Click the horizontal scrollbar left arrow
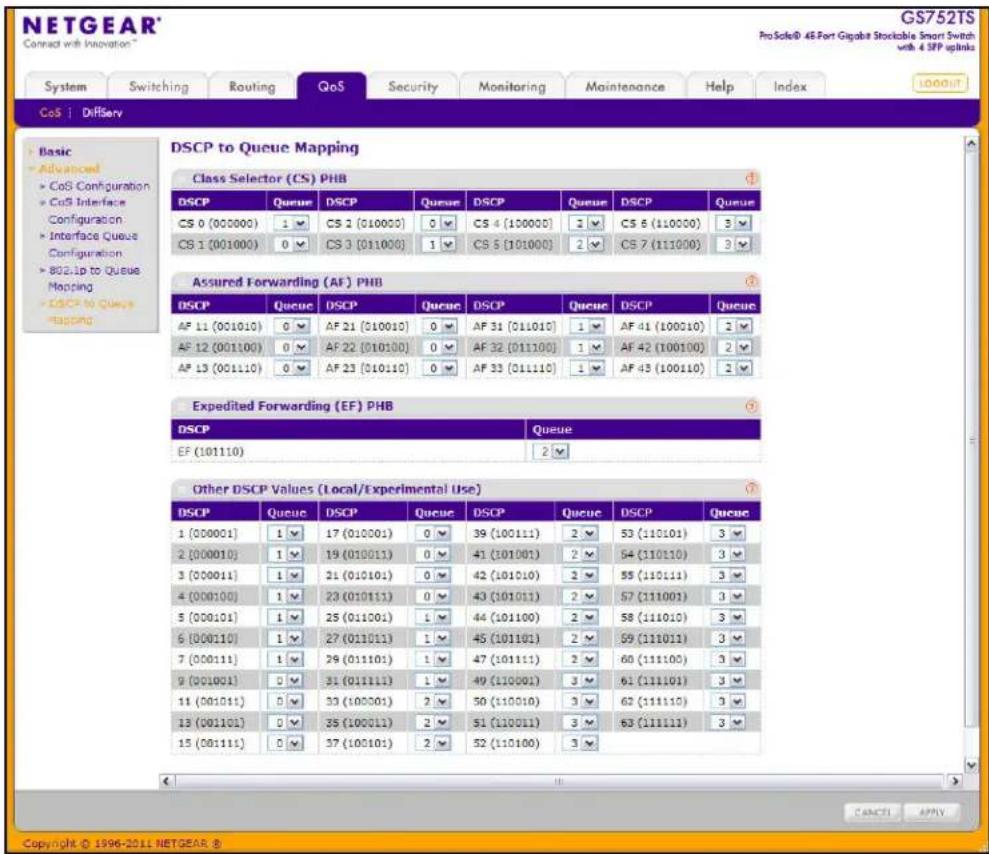Image resolution: width=989 pixels, height=854 pixels. point(166,781)
